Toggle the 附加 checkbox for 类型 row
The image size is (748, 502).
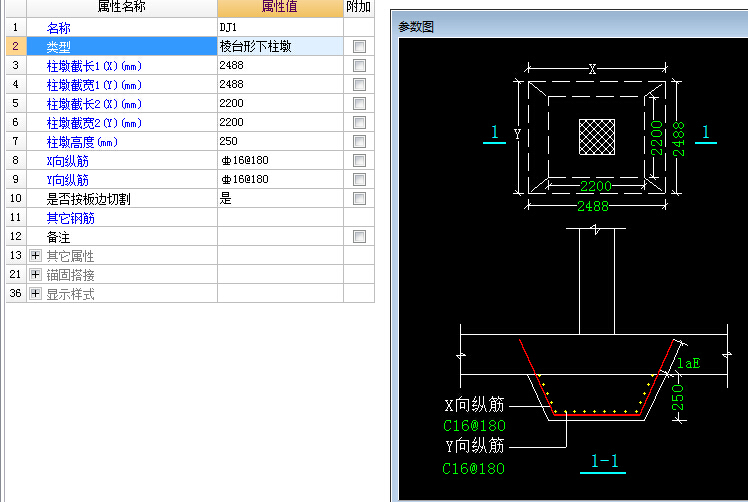pos(359,46)
